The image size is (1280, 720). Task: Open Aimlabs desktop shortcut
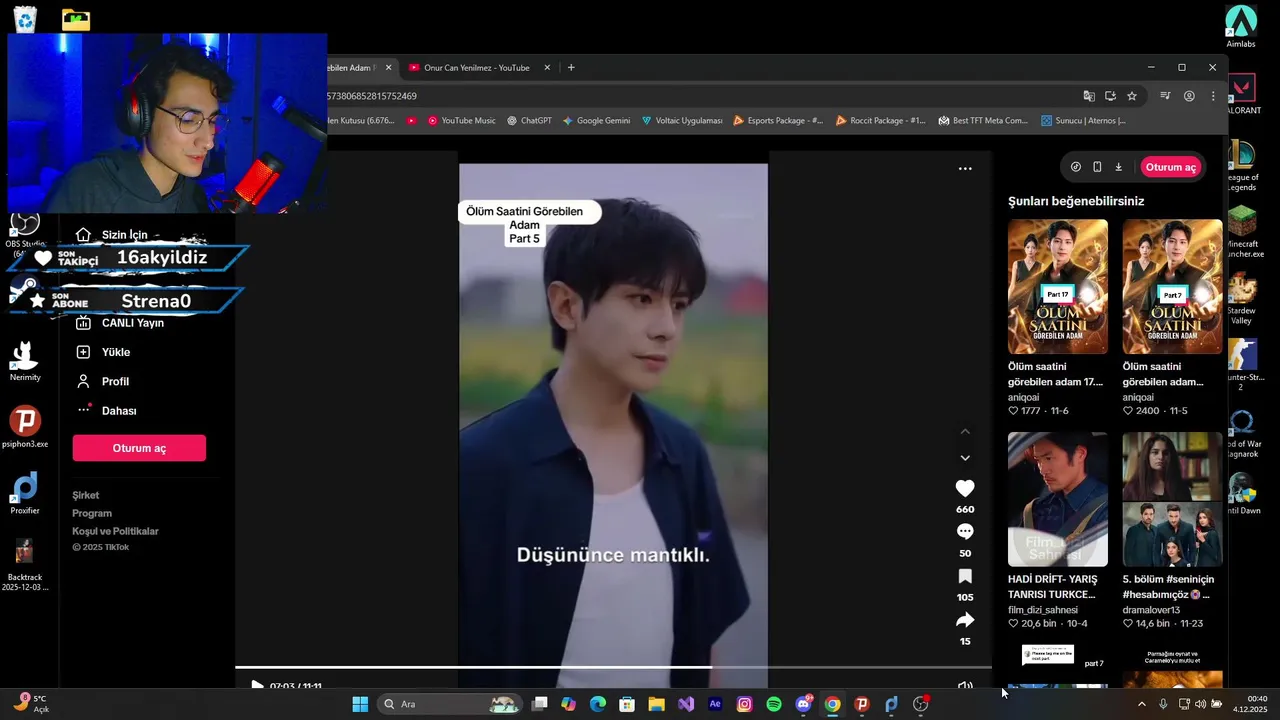(1241, 27)
